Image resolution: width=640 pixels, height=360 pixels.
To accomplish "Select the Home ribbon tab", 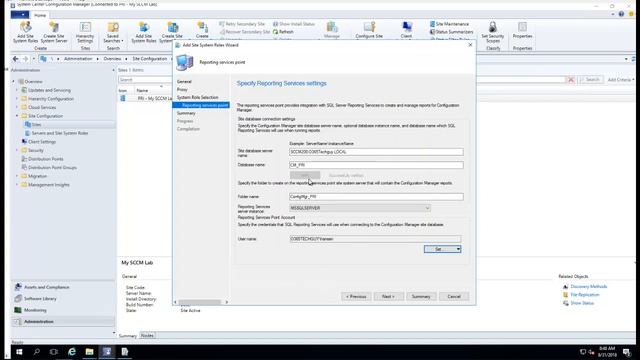I will point(40,15).
